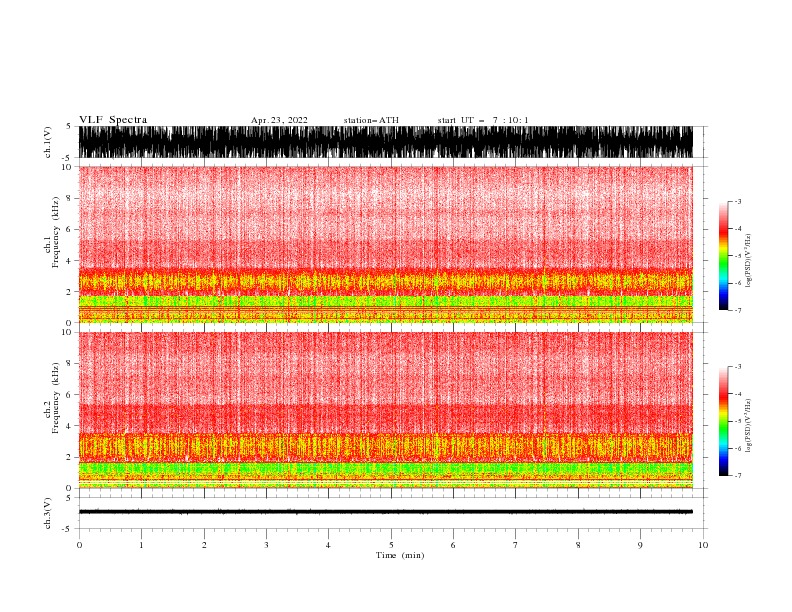Click the '8' kHz tick on ch.1 frequency axis

(70, 198)
